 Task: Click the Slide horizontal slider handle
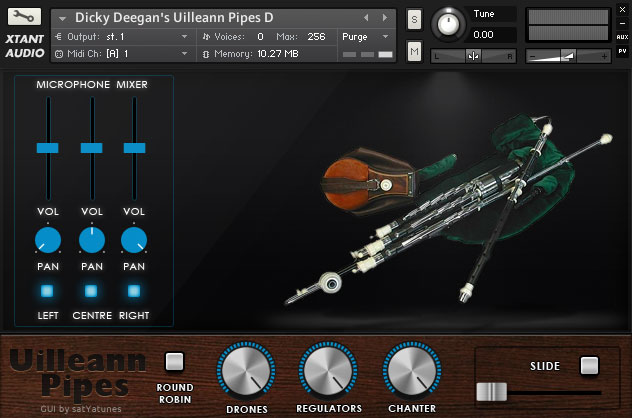point(491,392)
